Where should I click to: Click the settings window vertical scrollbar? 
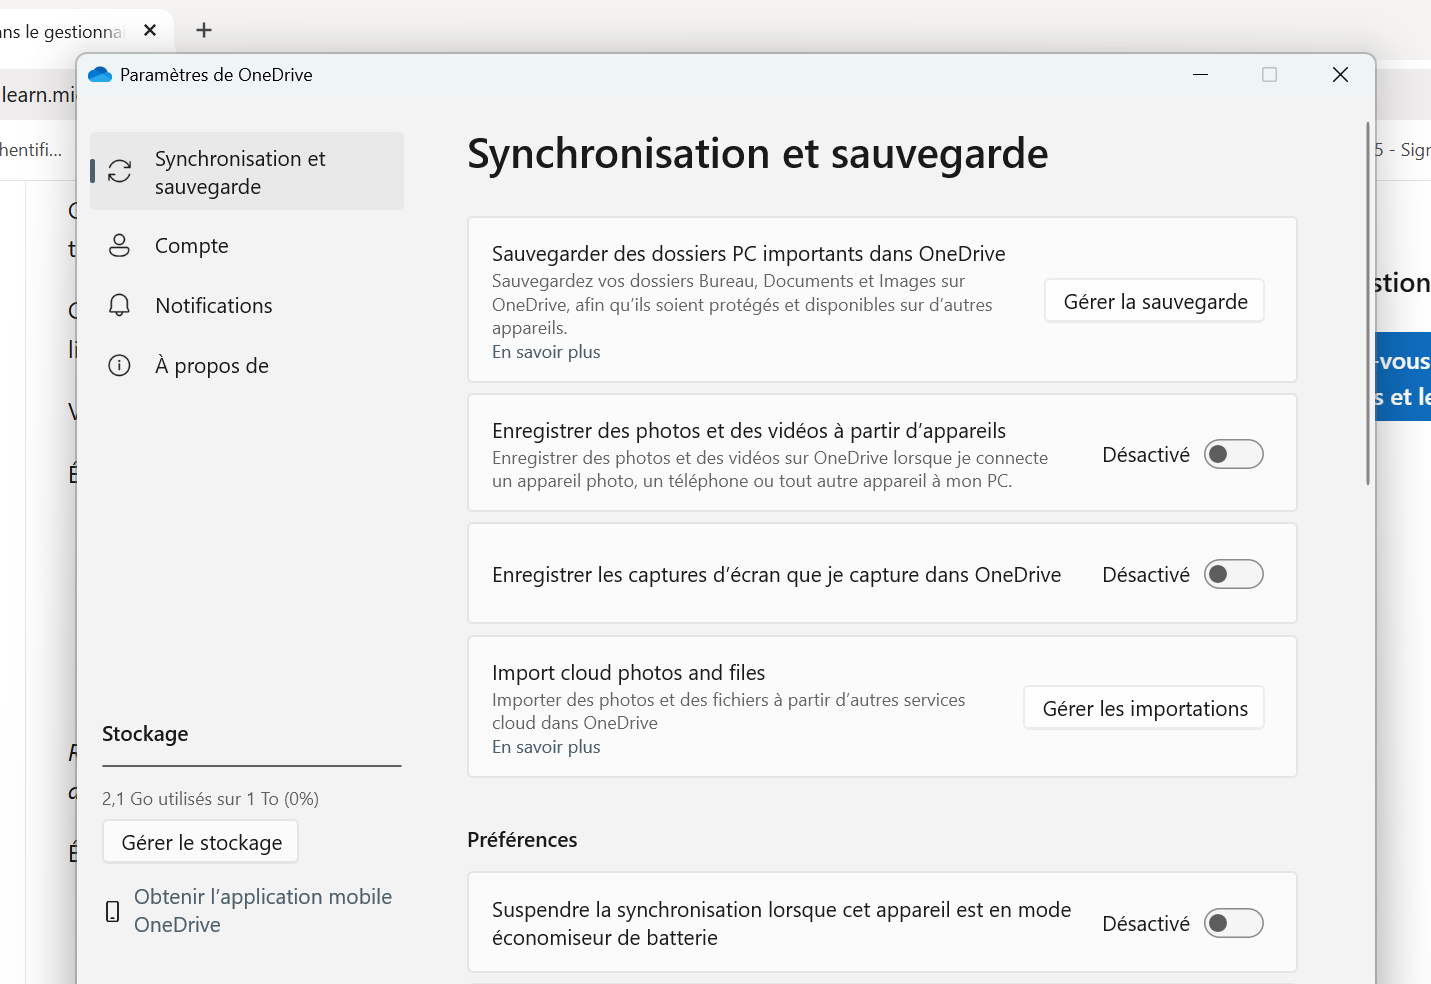coord(1368,304)
